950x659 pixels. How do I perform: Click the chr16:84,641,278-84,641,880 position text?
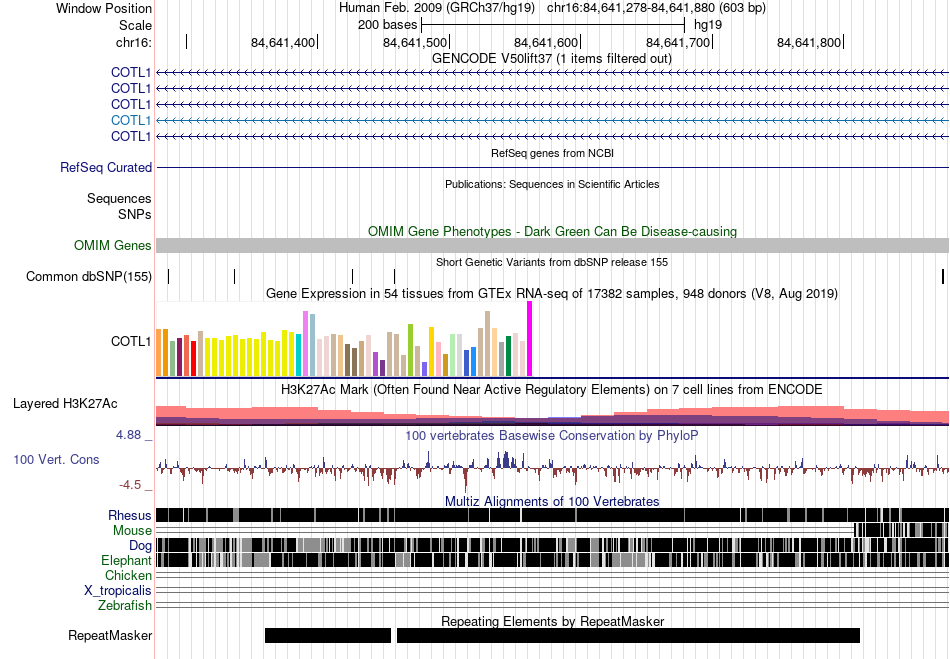click(656, 8)
